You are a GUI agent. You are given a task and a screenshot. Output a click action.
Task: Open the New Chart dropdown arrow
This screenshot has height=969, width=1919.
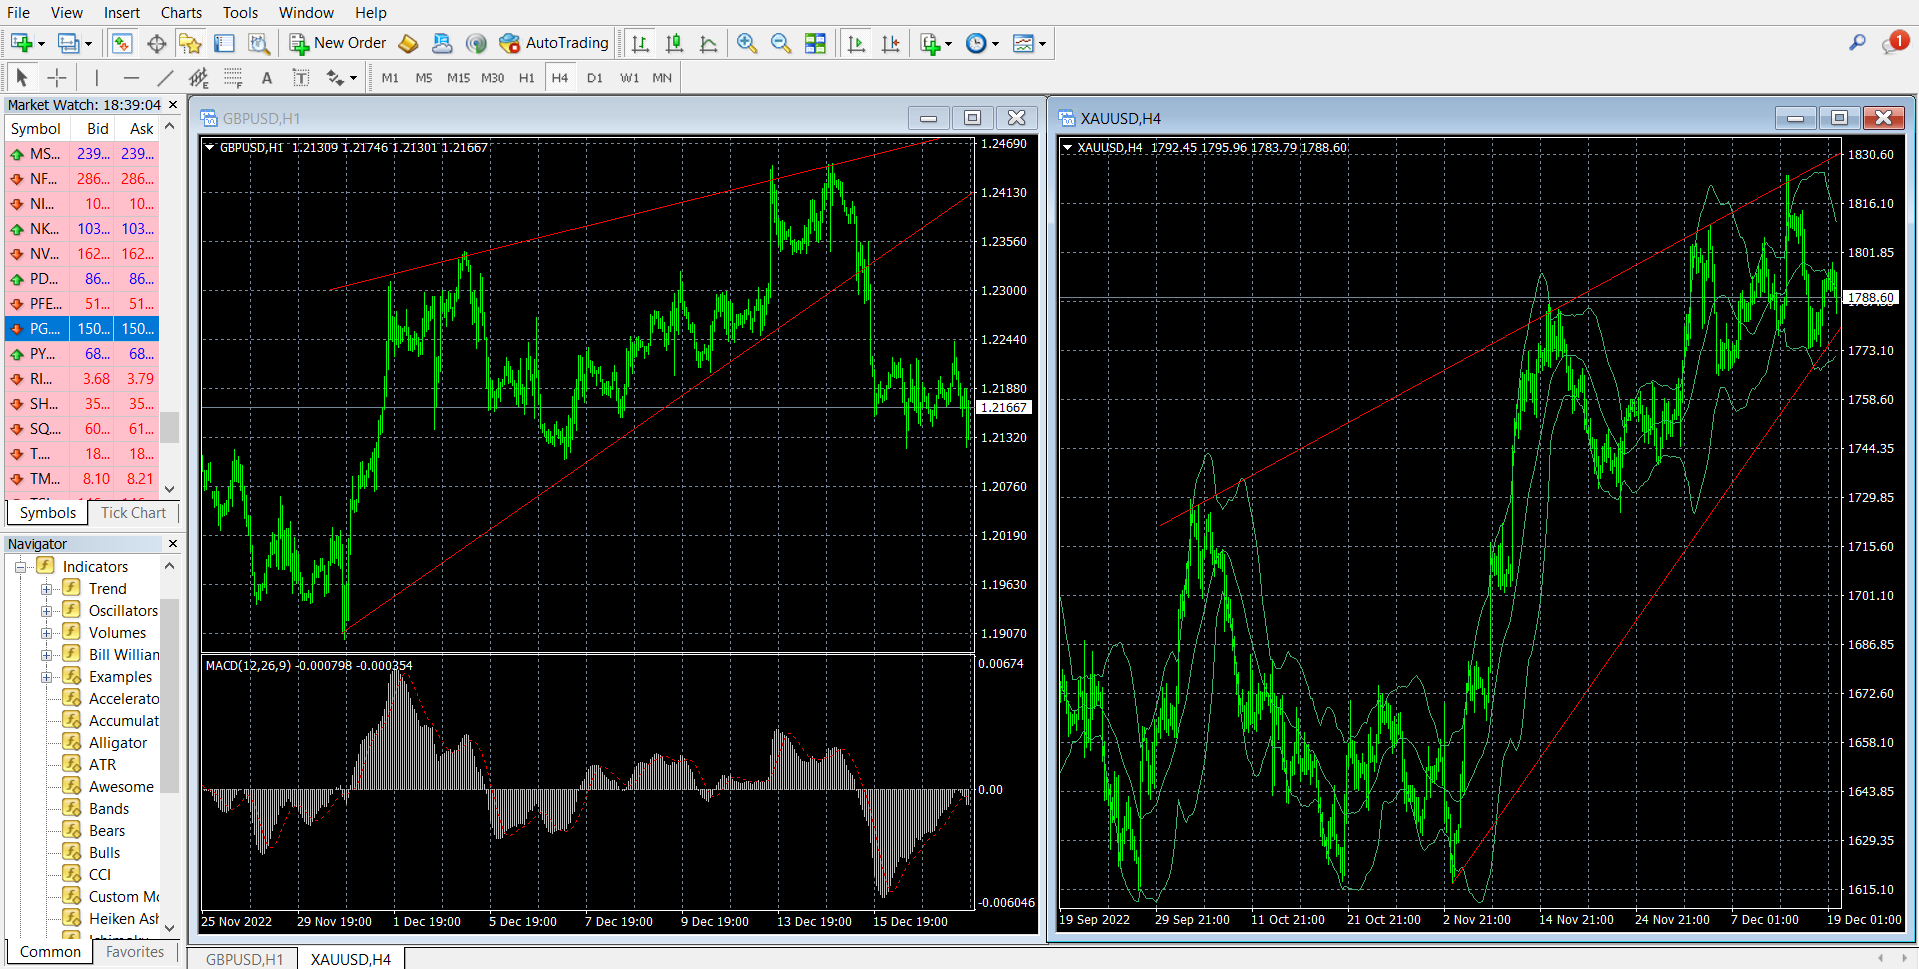(41, 44)
